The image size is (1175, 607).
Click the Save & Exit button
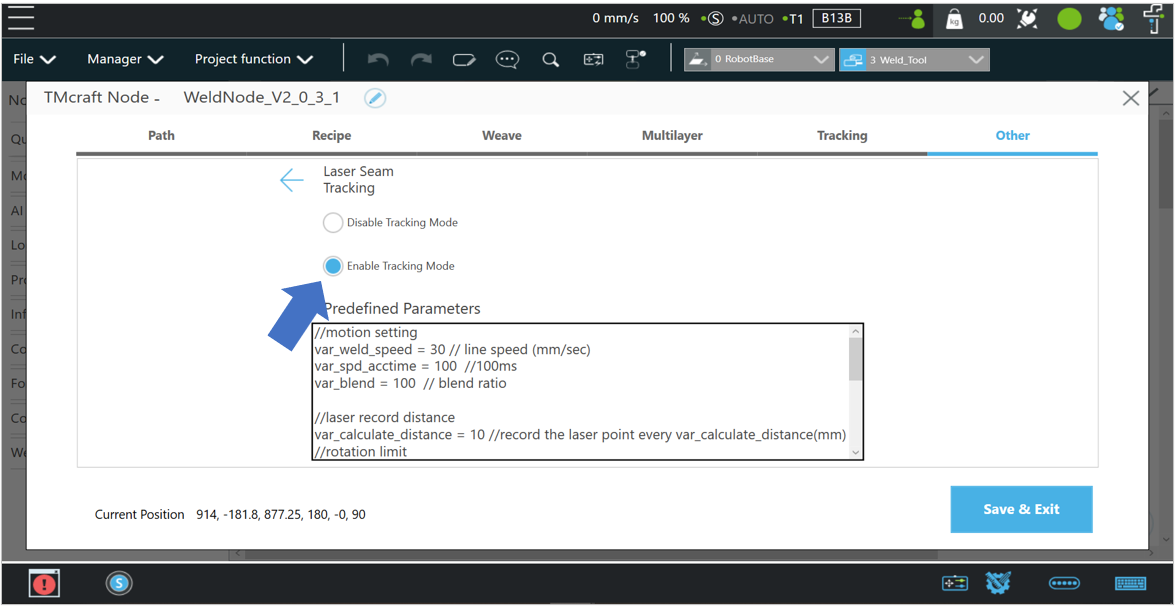[1021, 509]
